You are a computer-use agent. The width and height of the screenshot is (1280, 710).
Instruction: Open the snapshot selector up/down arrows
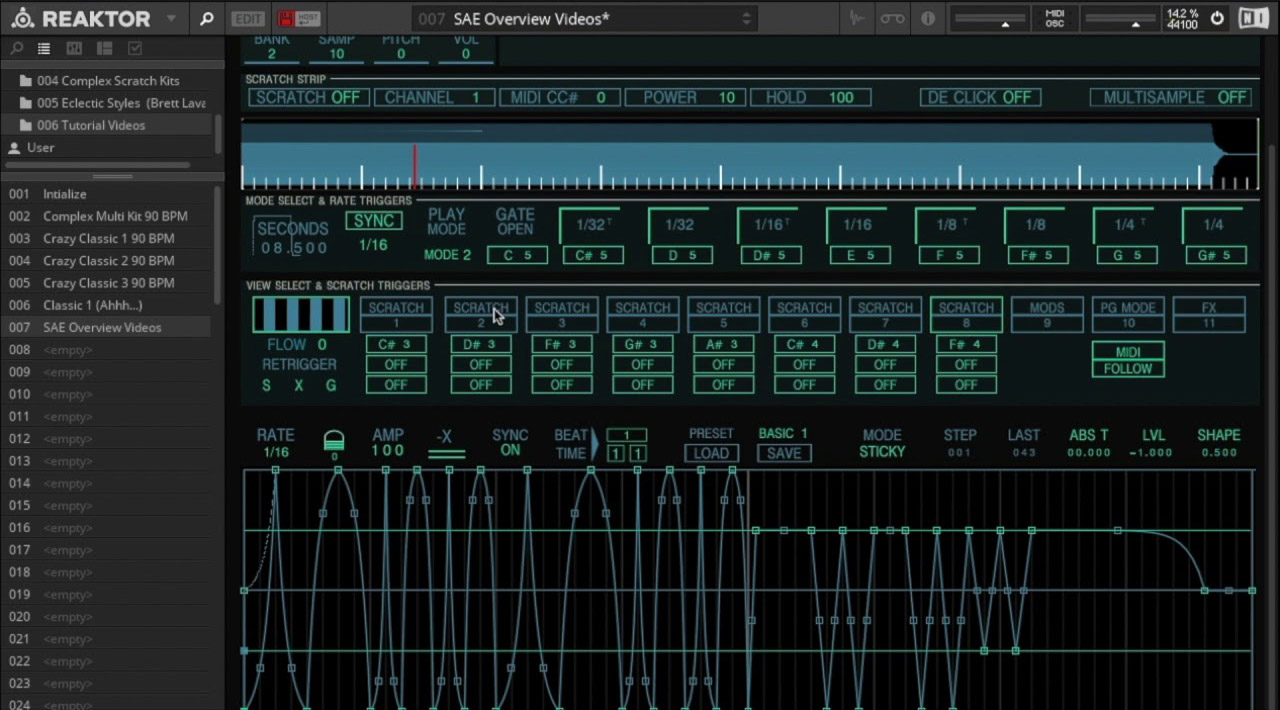click(x=746, y=18)
